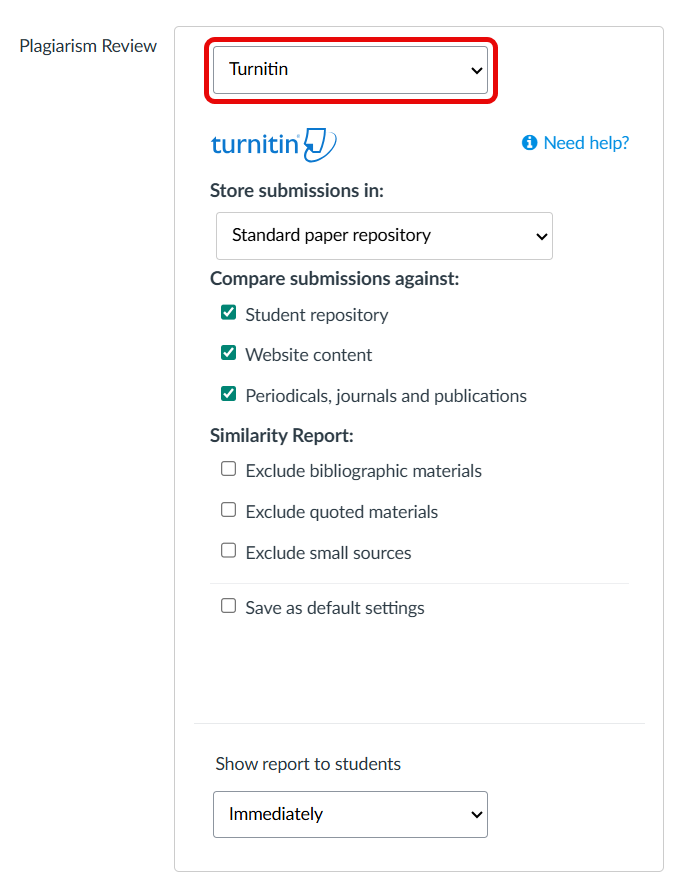Click the Similarity Report heading
The height and width of the screenshot is (884, 676).
(282, 435)
